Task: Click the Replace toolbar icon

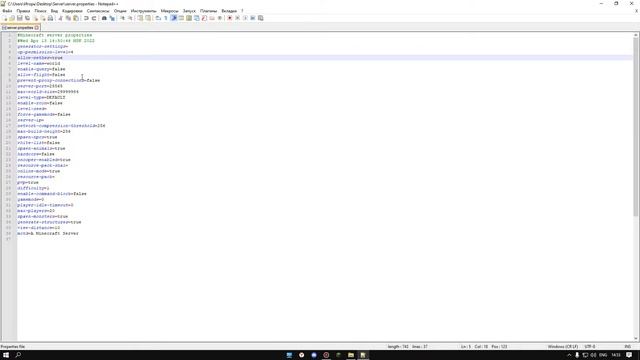Action: (112, 18)
